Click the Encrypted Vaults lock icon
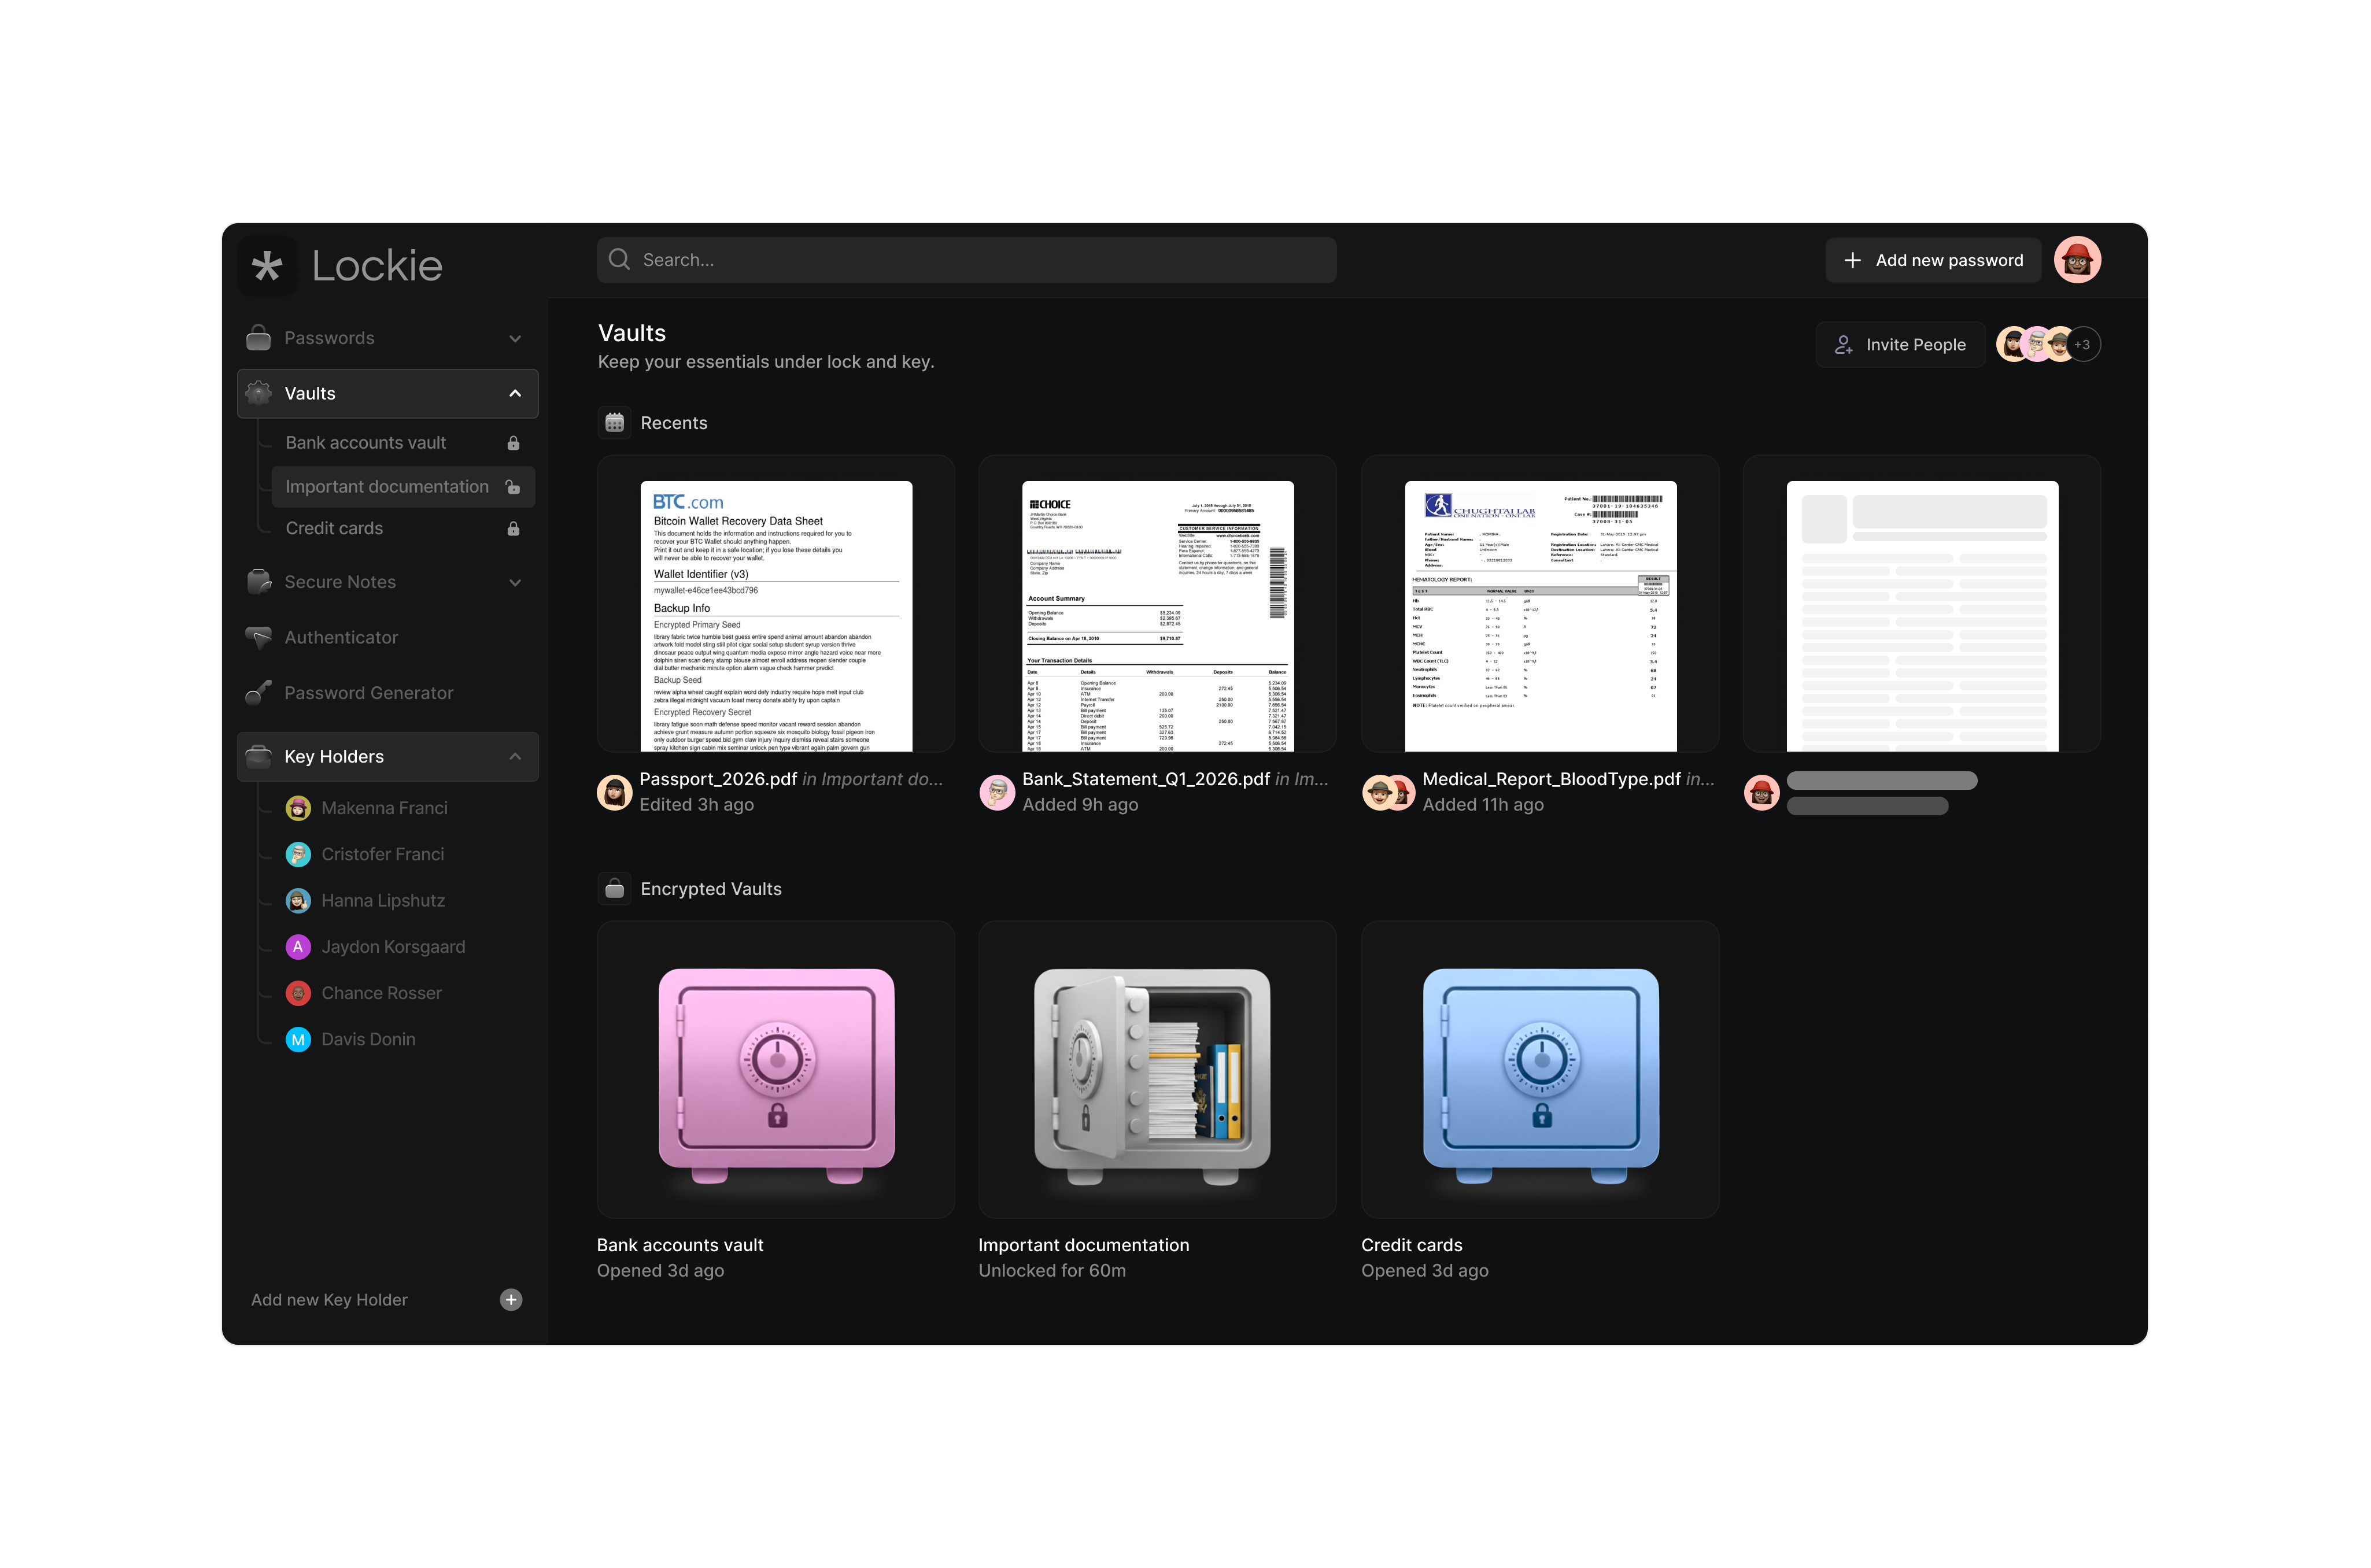Screen dimensions: 2371x1568 pyautogui.click(x=615, y=889)
